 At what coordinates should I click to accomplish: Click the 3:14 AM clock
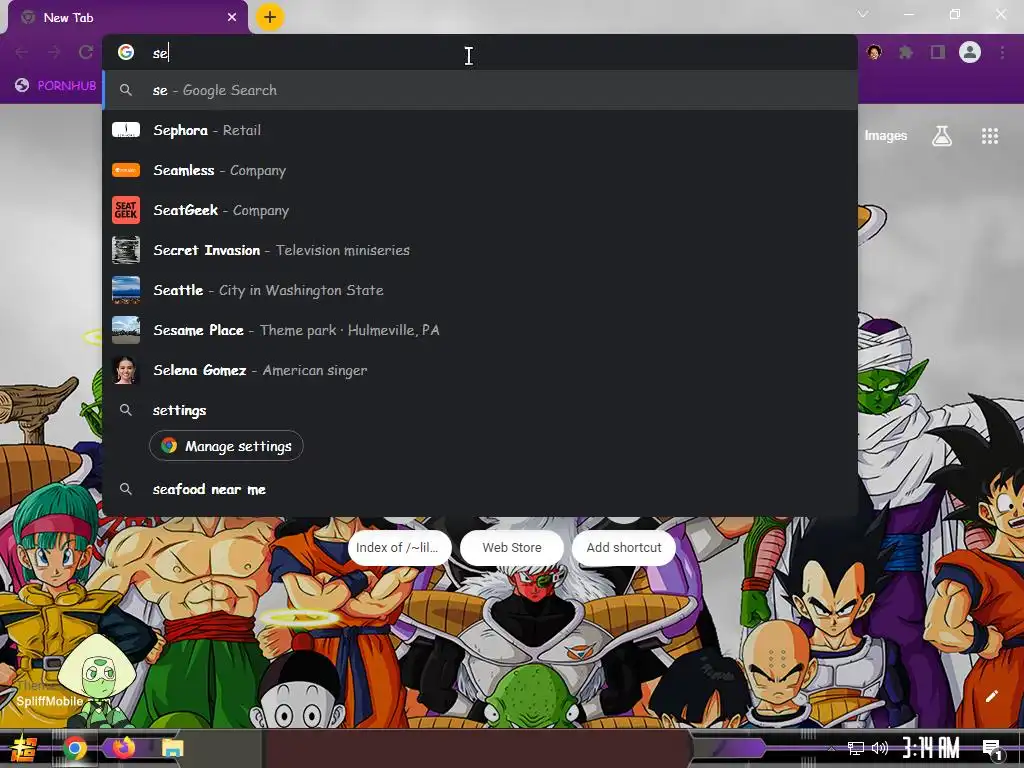coord(931,748)
